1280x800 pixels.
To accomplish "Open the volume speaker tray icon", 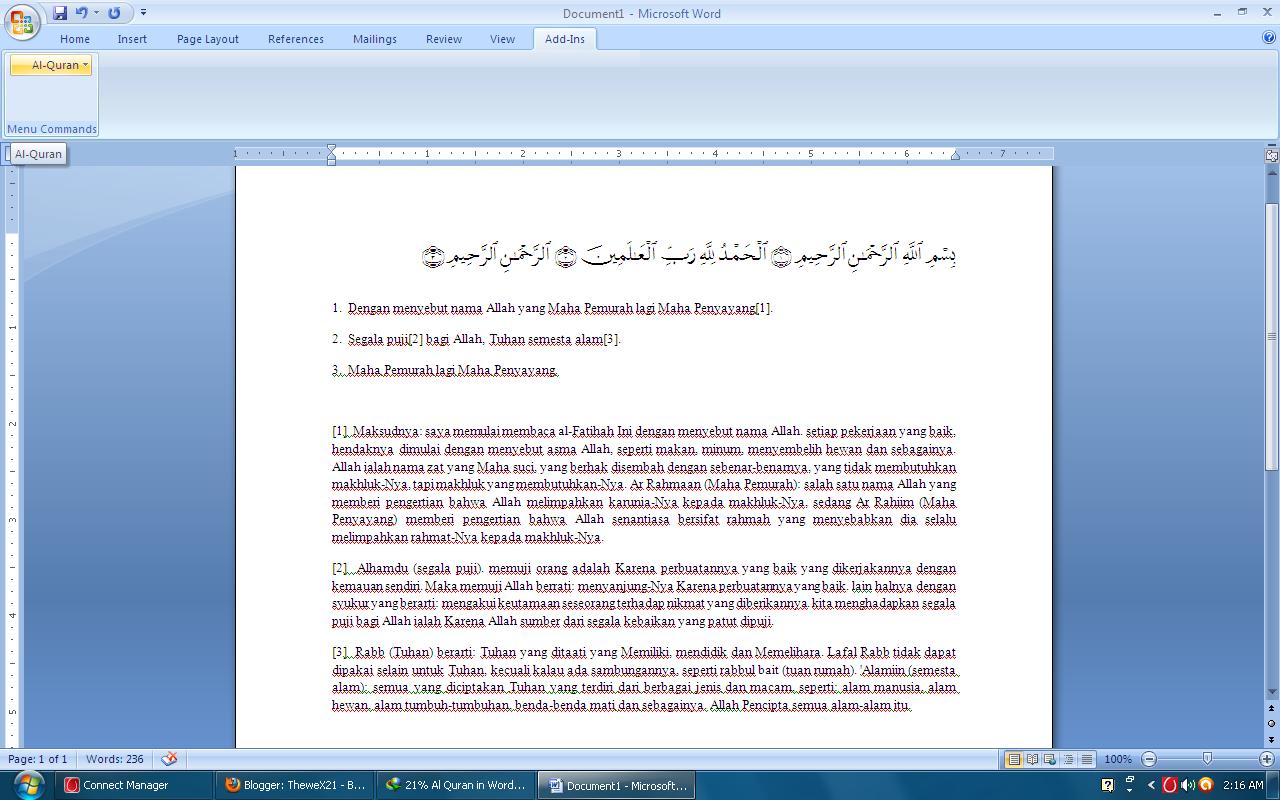I will [1188, 785].
